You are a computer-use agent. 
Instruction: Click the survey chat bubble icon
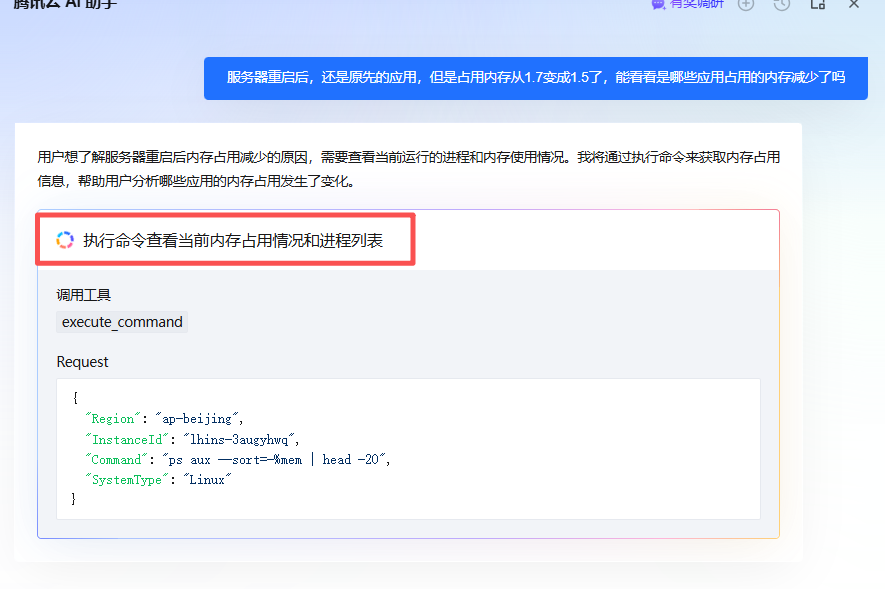[x=658, y=4]
